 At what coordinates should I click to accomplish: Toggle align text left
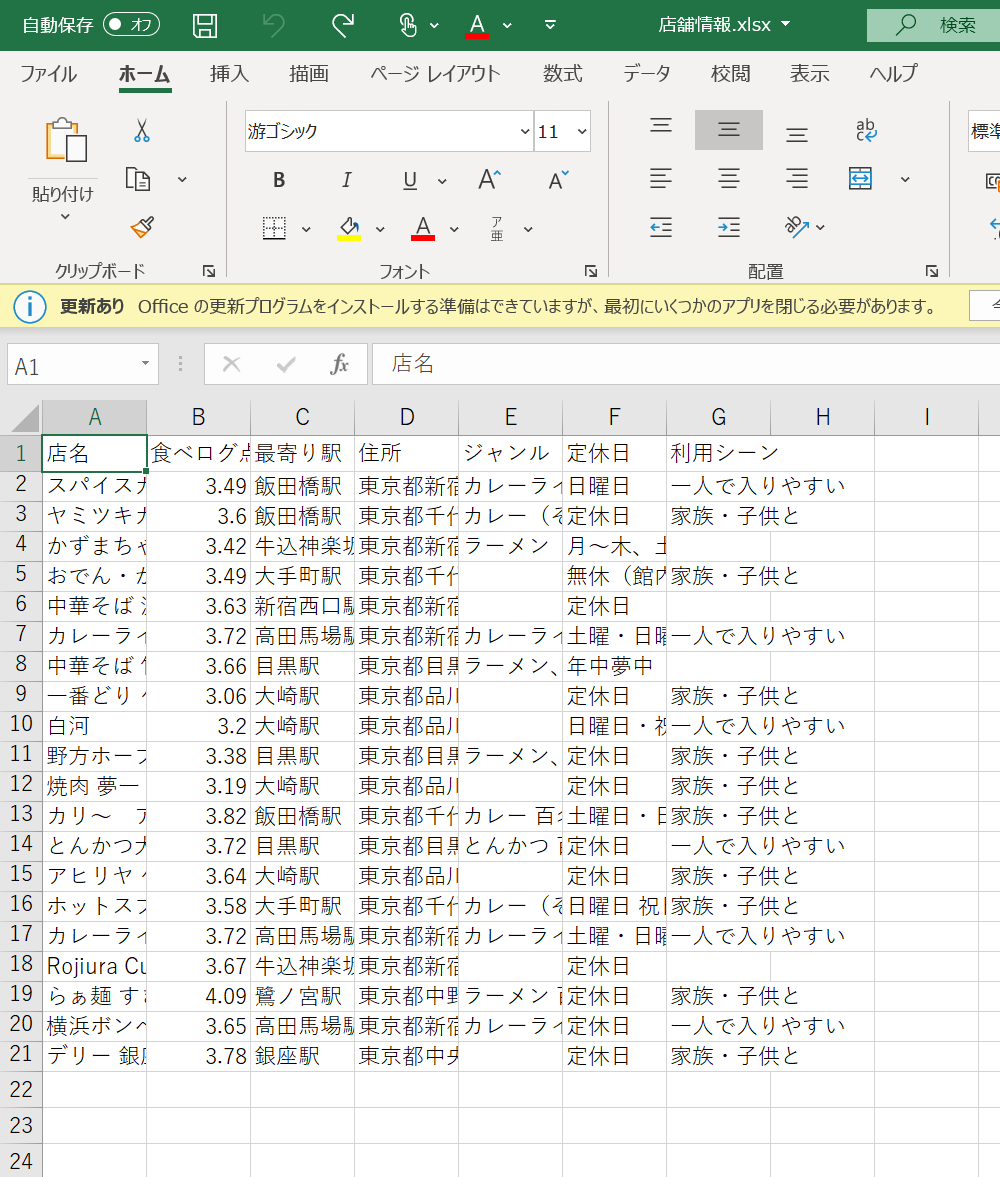coord(661,179)
